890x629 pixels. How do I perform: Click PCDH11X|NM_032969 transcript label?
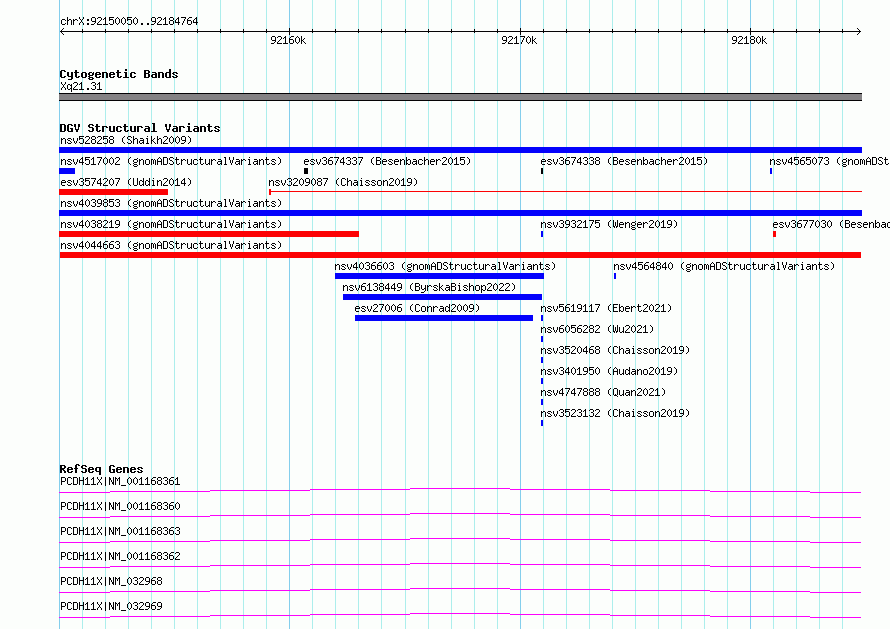tap(111, 606)
